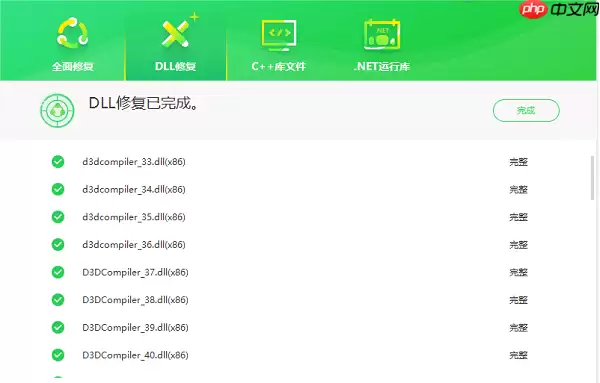Click the check icon beside d3dcompiler_36.dll(x86)

click(58, 244)
